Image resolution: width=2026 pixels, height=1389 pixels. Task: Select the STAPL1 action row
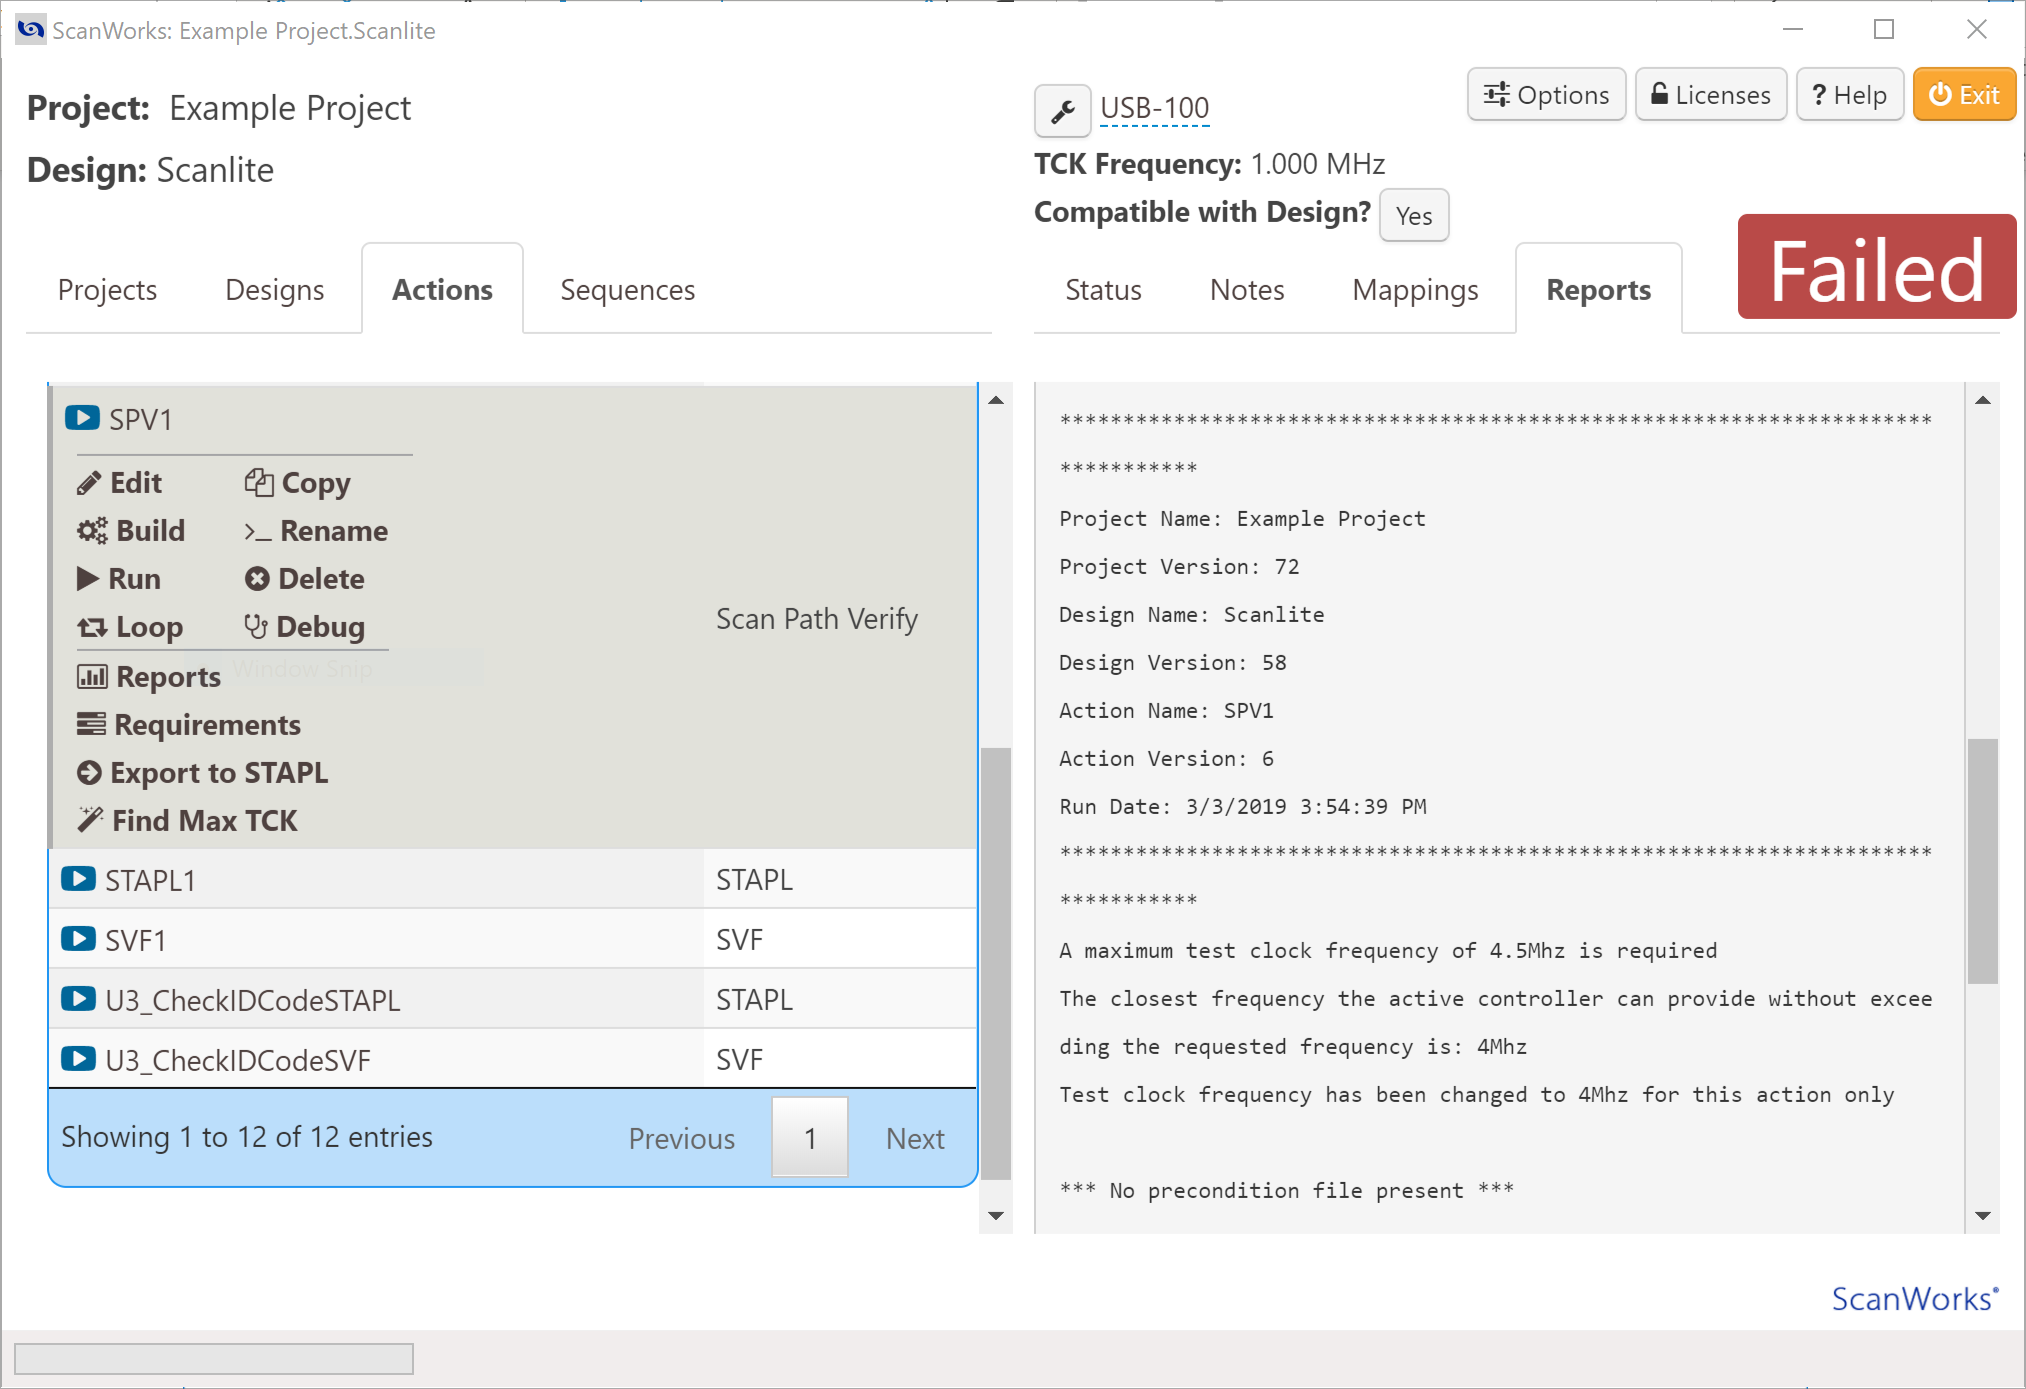tap(513, 879)
